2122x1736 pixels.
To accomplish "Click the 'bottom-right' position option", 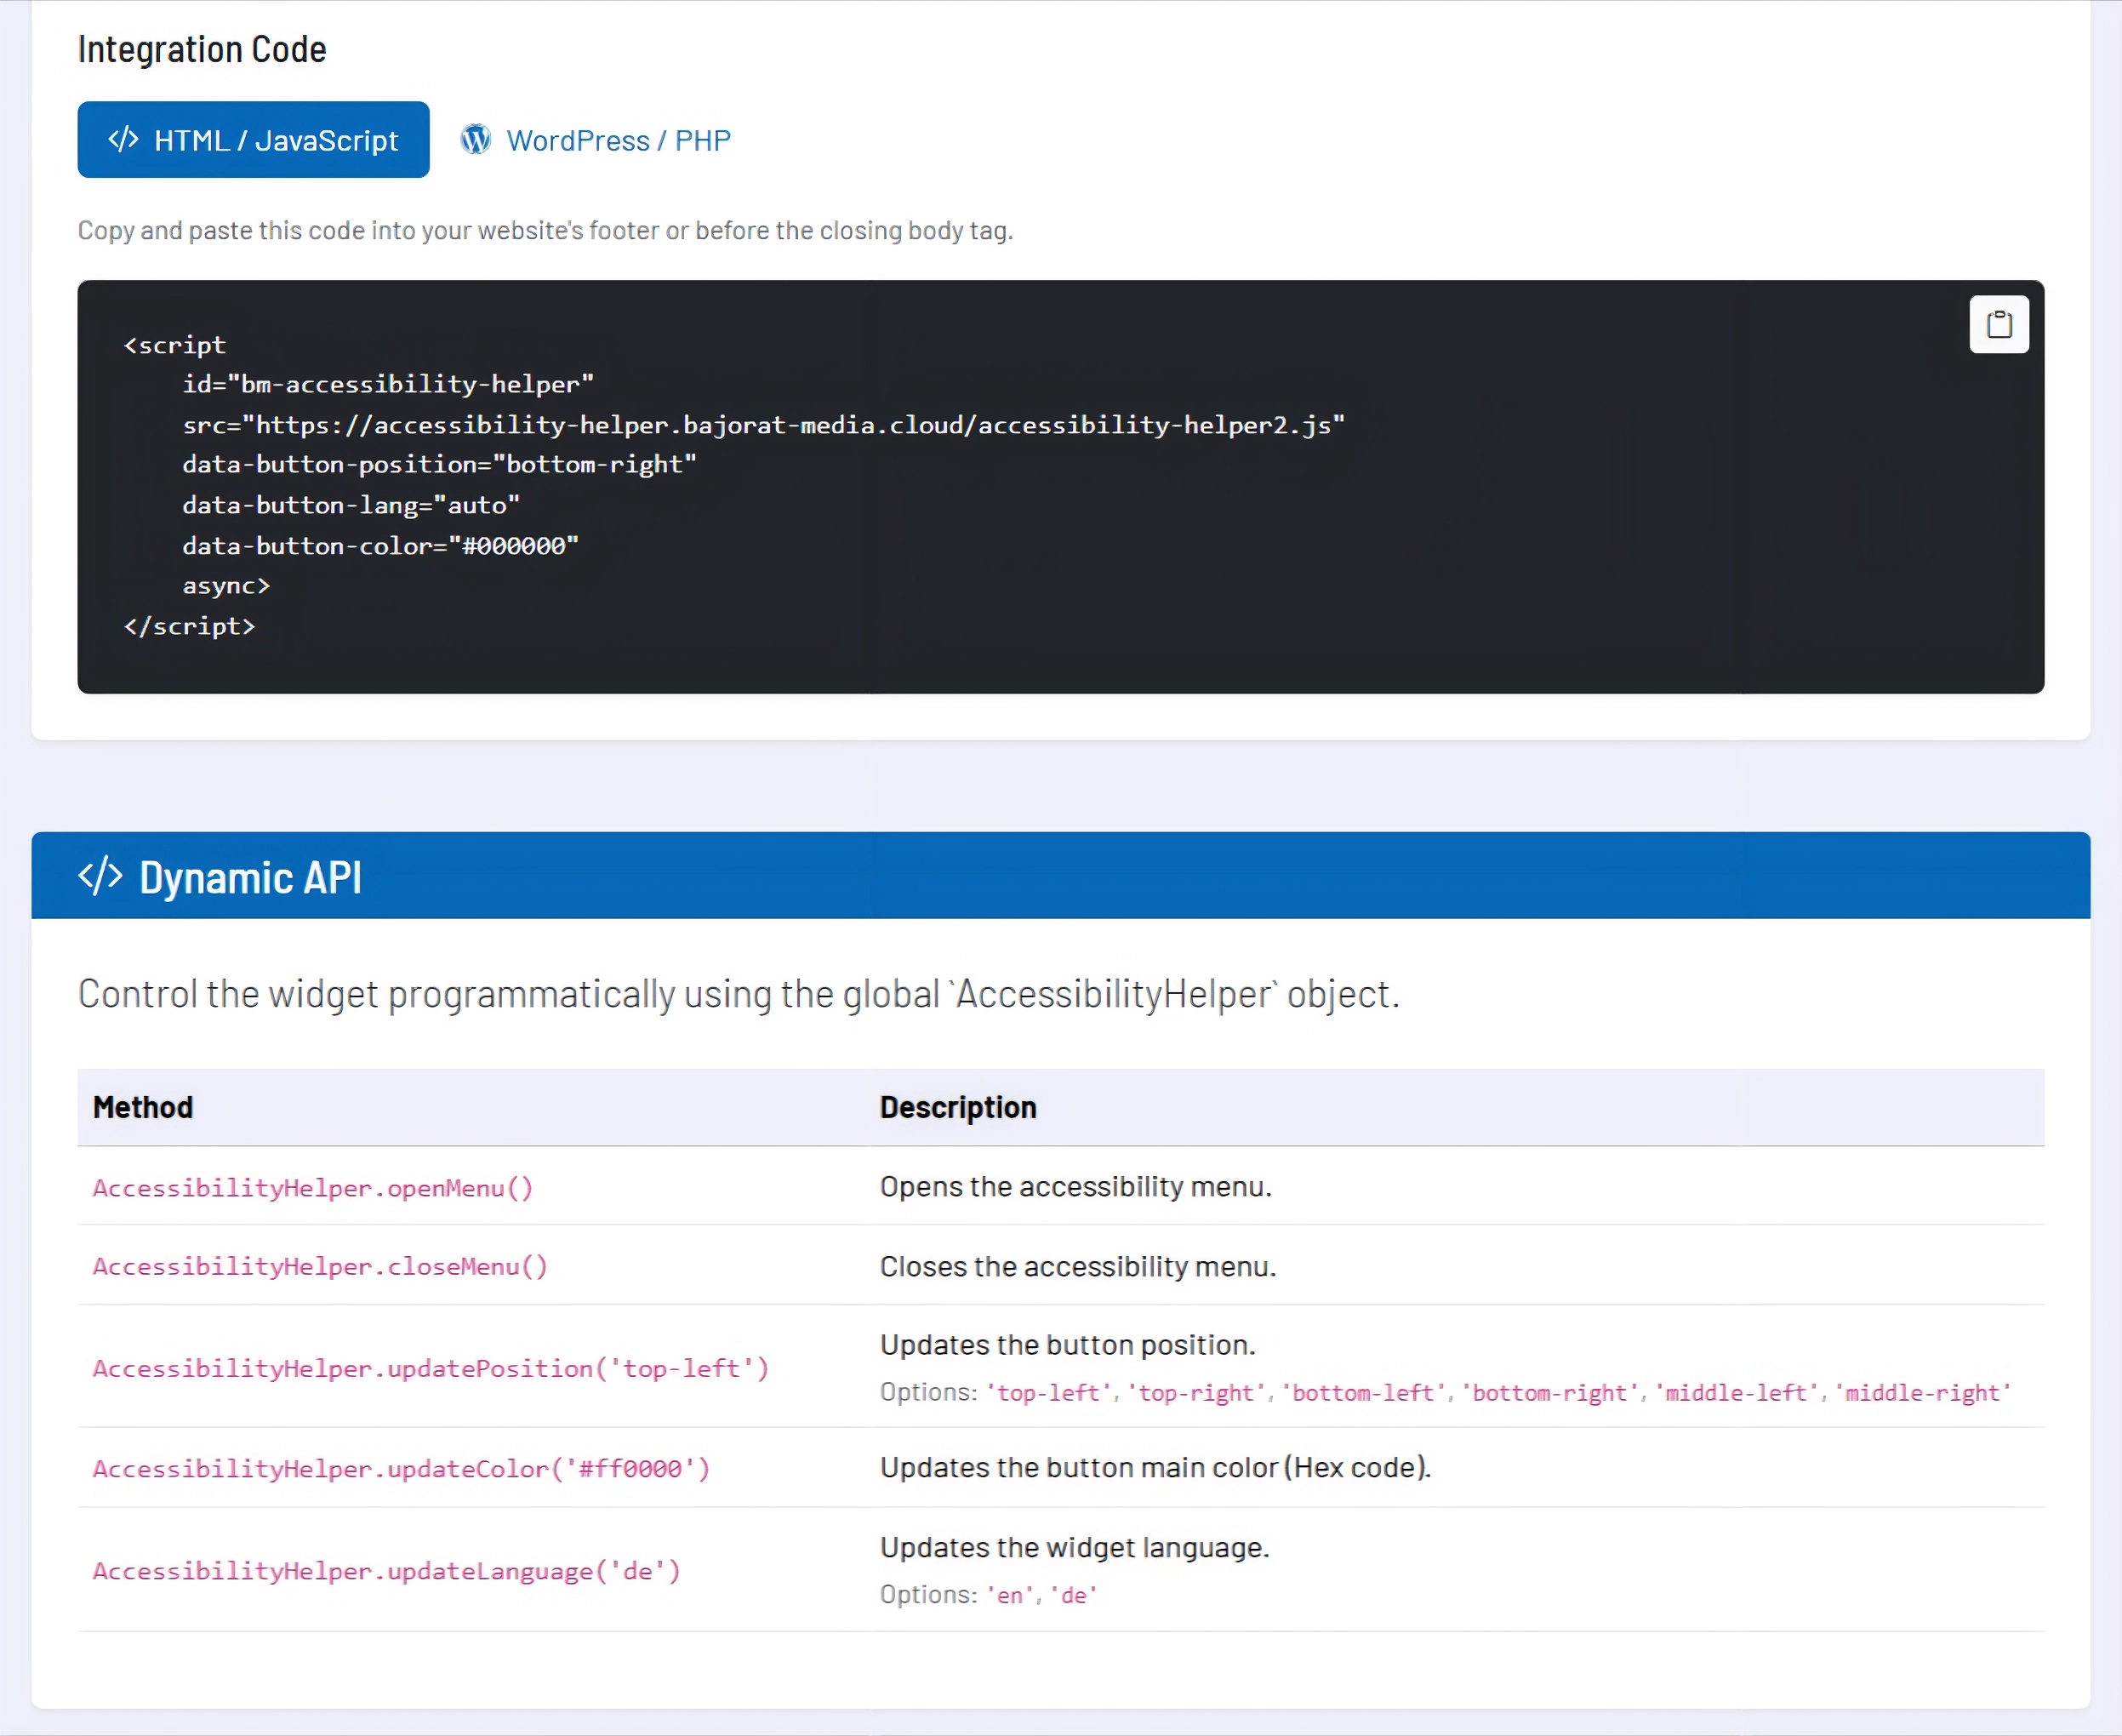I will point(1551,1393).
